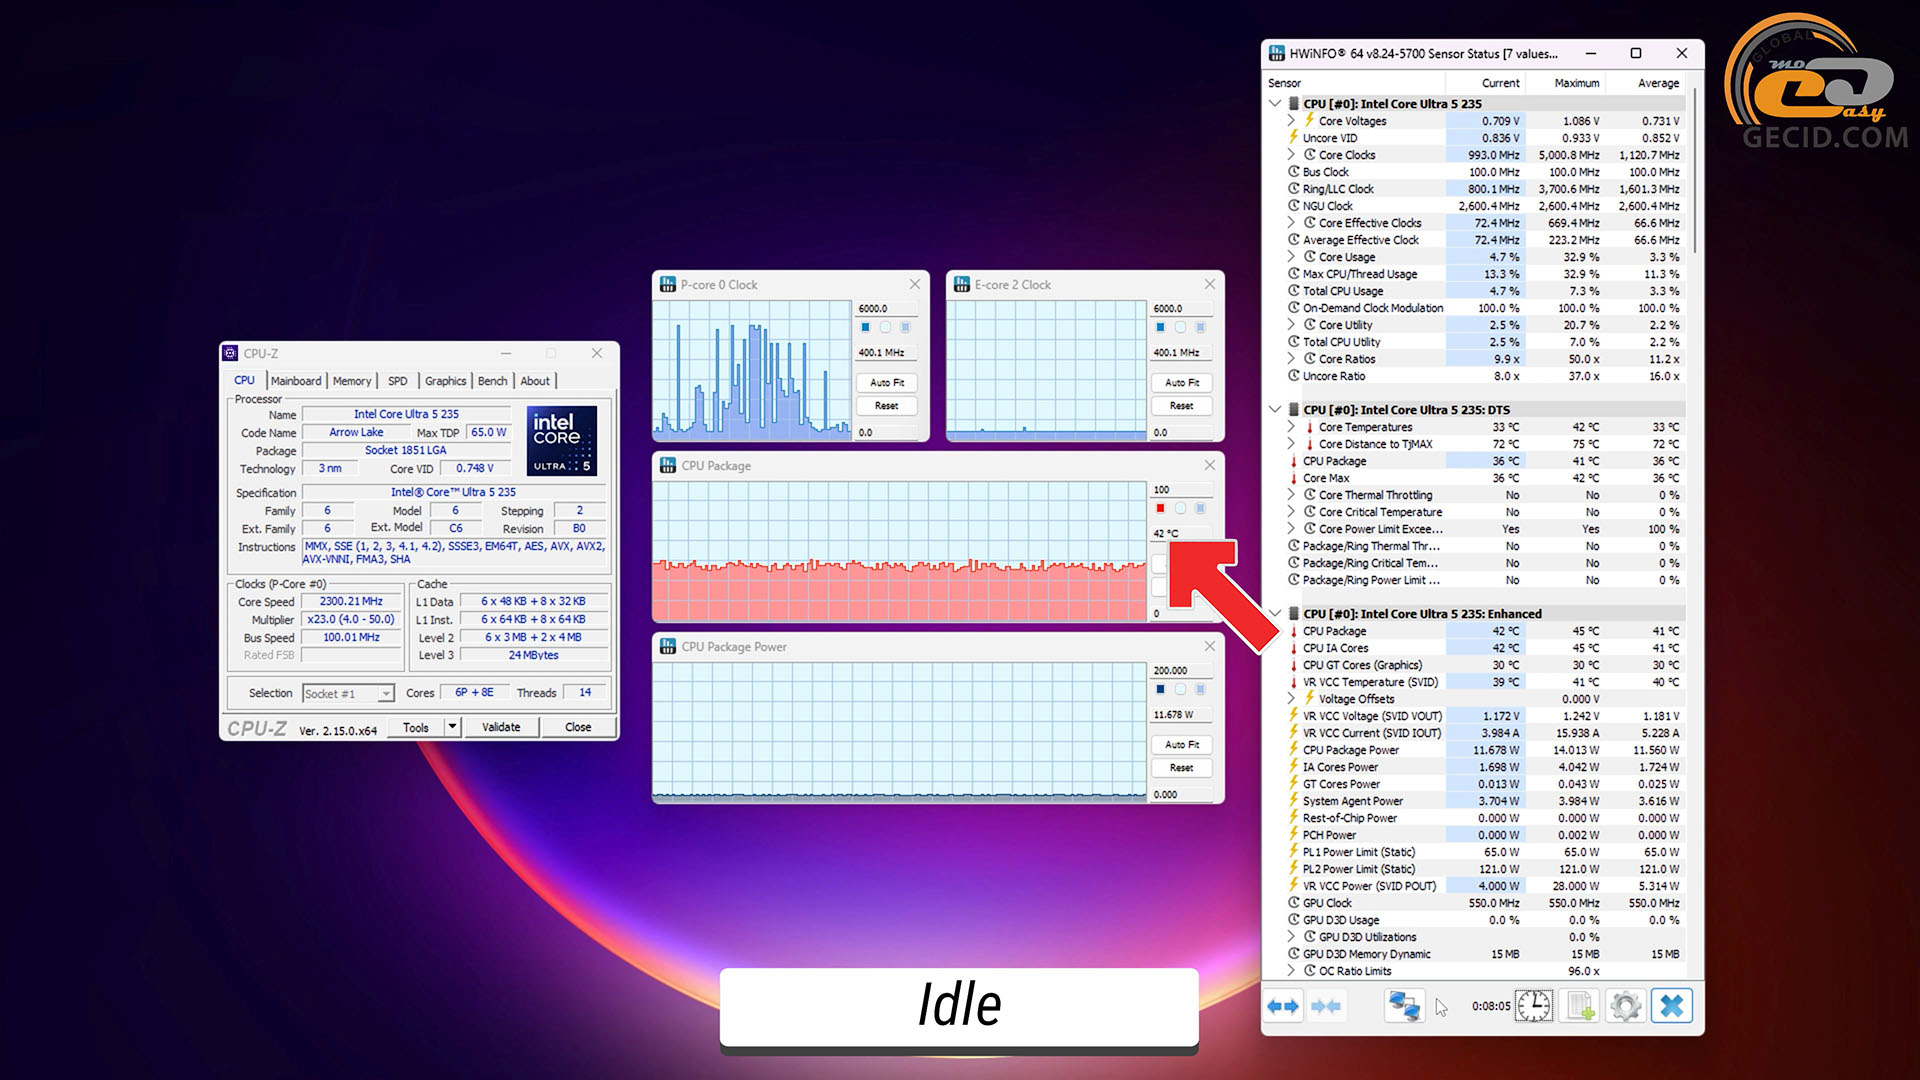Click the 200.000 maximum field in CPU Package Power

[1181, 670]
